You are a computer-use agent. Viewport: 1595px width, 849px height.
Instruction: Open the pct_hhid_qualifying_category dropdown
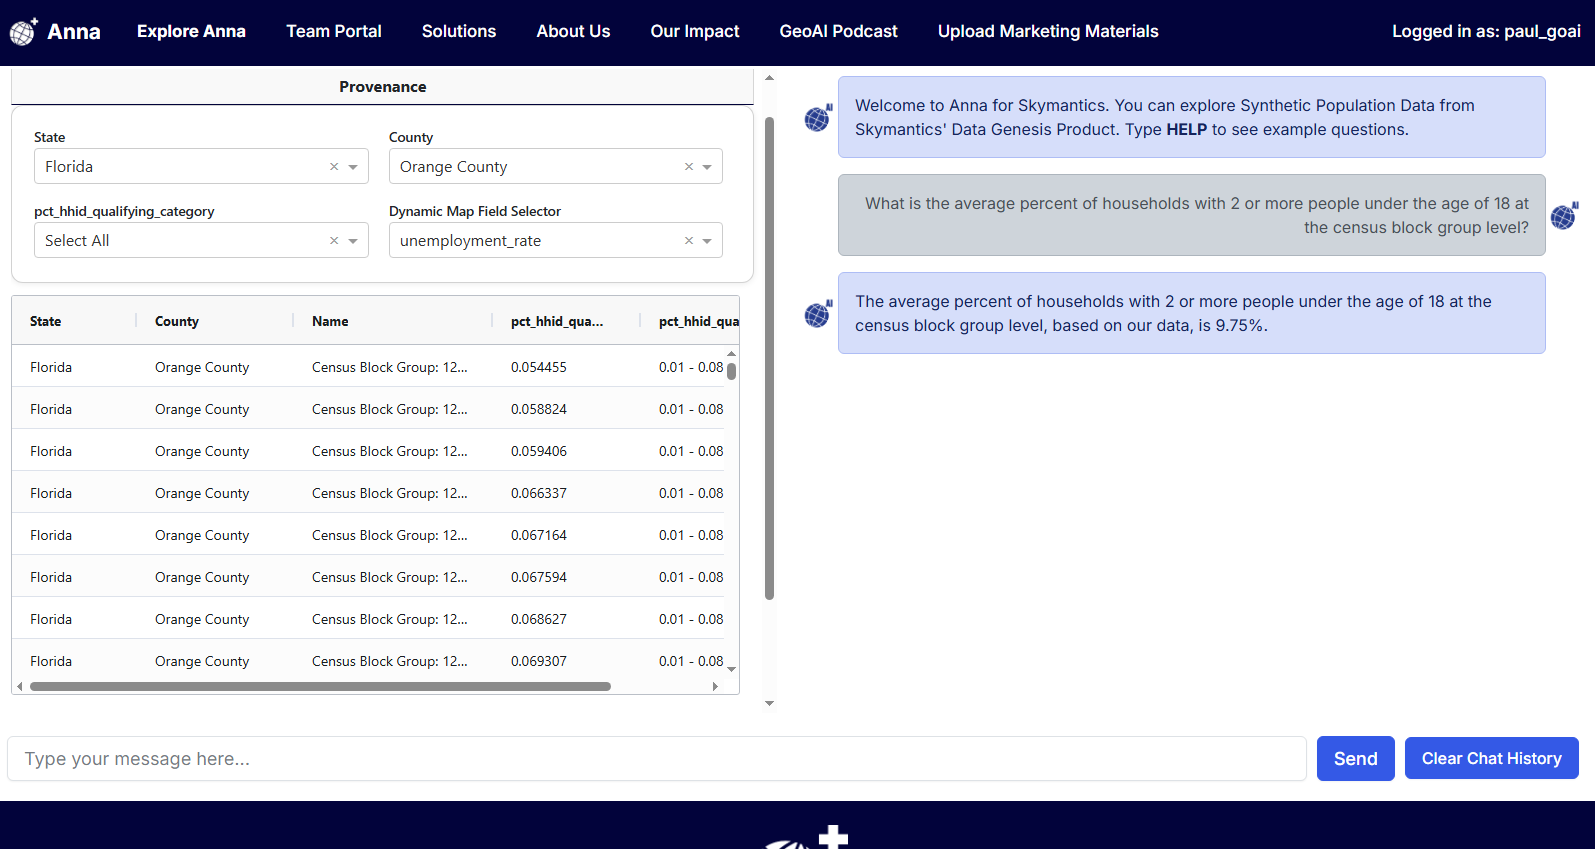(353, 241)
